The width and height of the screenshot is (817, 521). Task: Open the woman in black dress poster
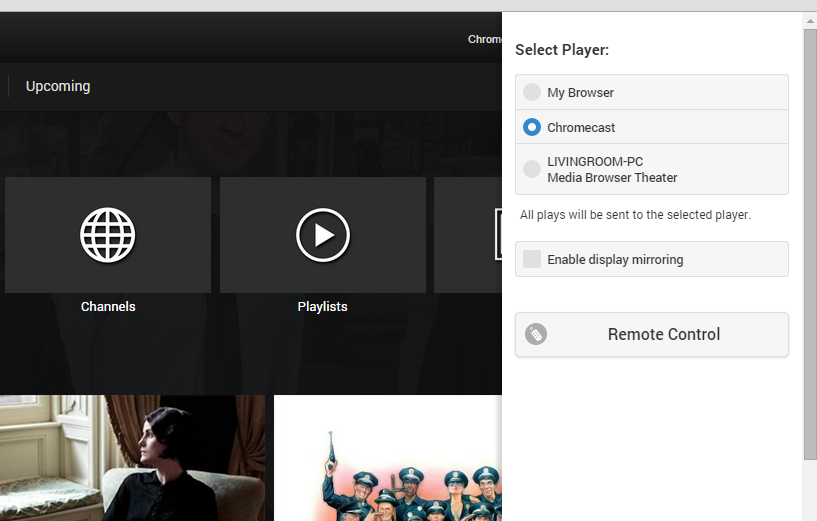[132, 458]
